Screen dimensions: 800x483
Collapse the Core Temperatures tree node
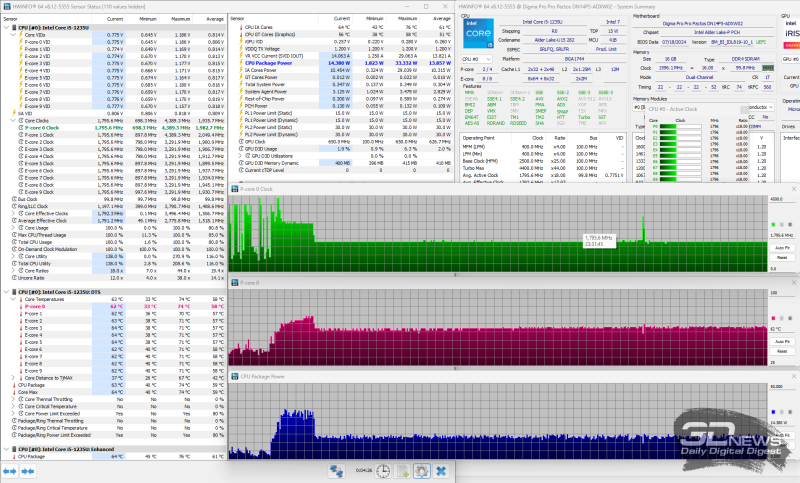pos(12,298)
